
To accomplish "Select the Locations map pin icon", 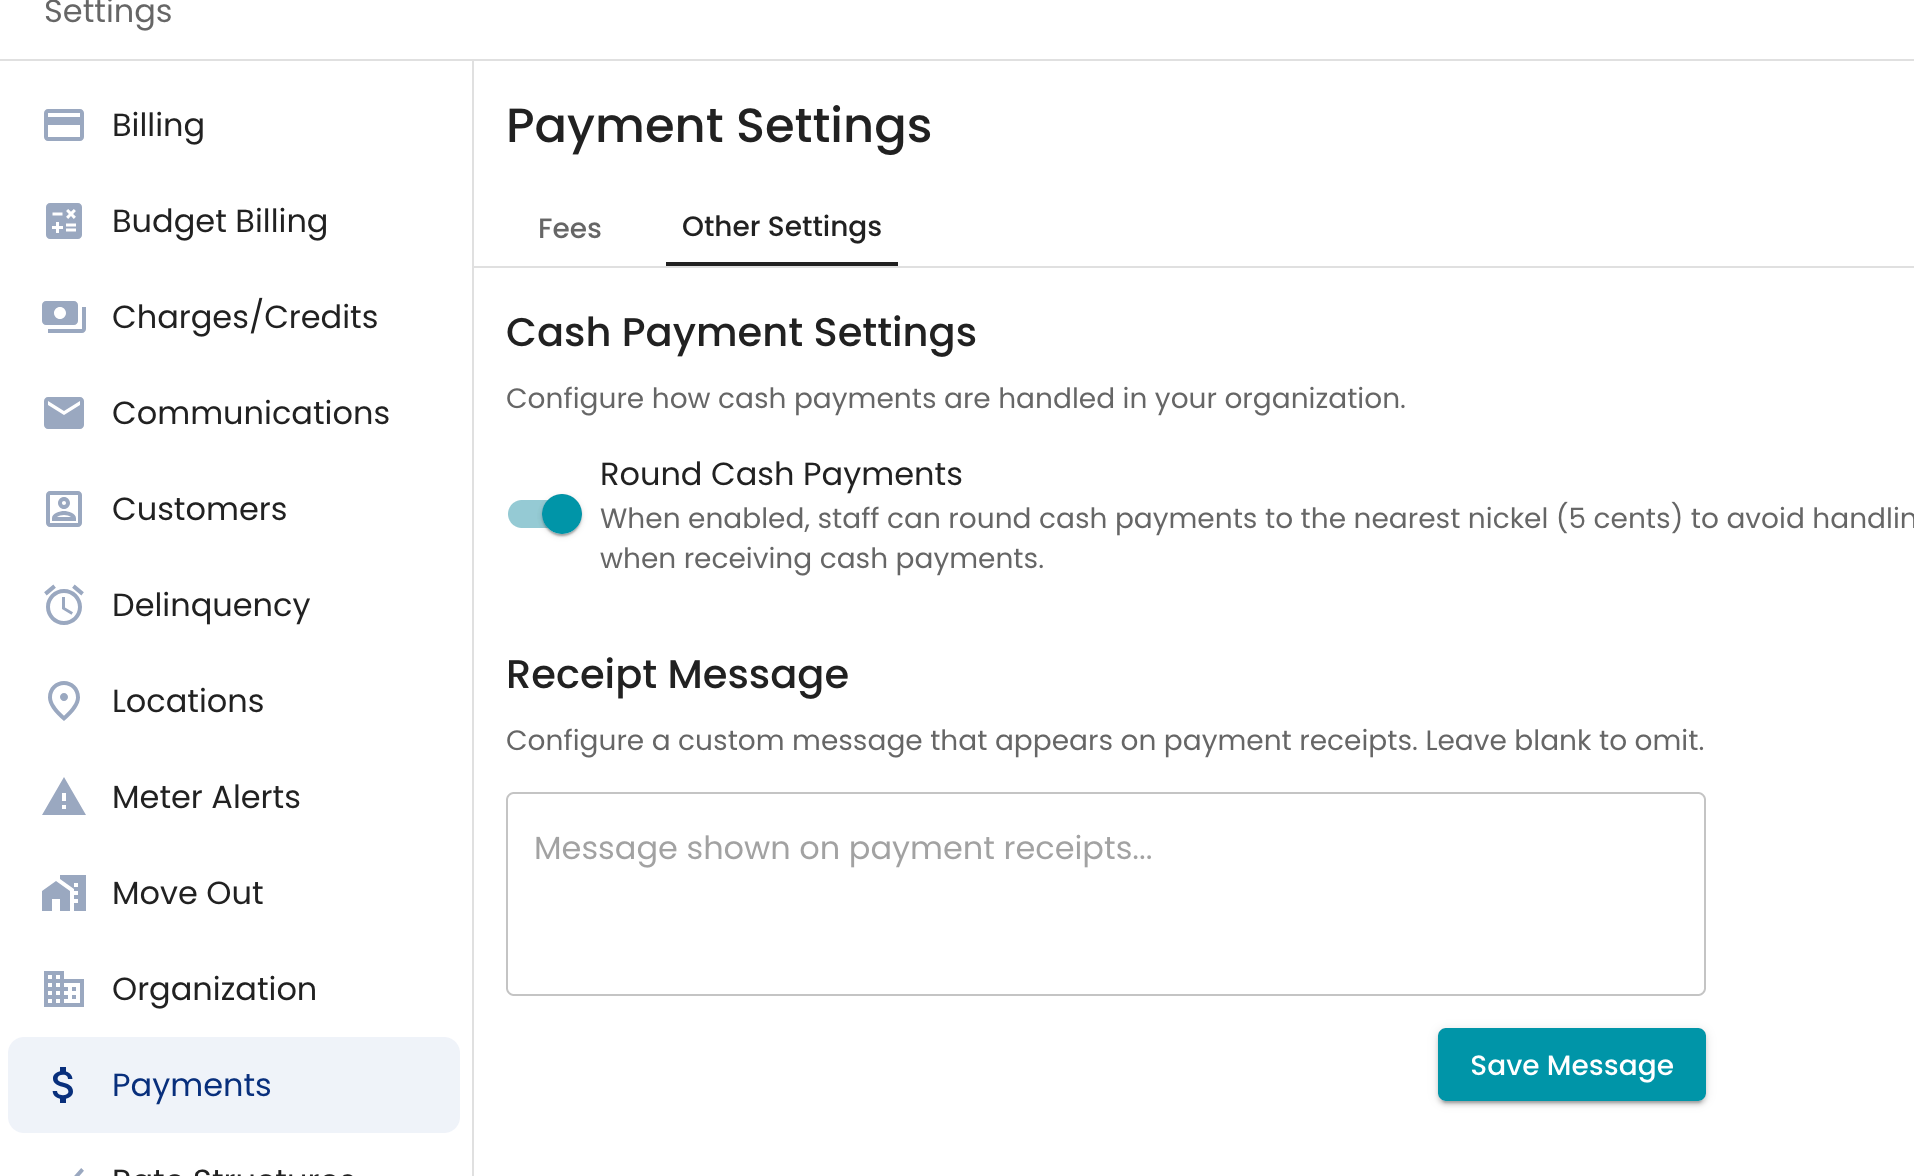I will coord(64,701).
